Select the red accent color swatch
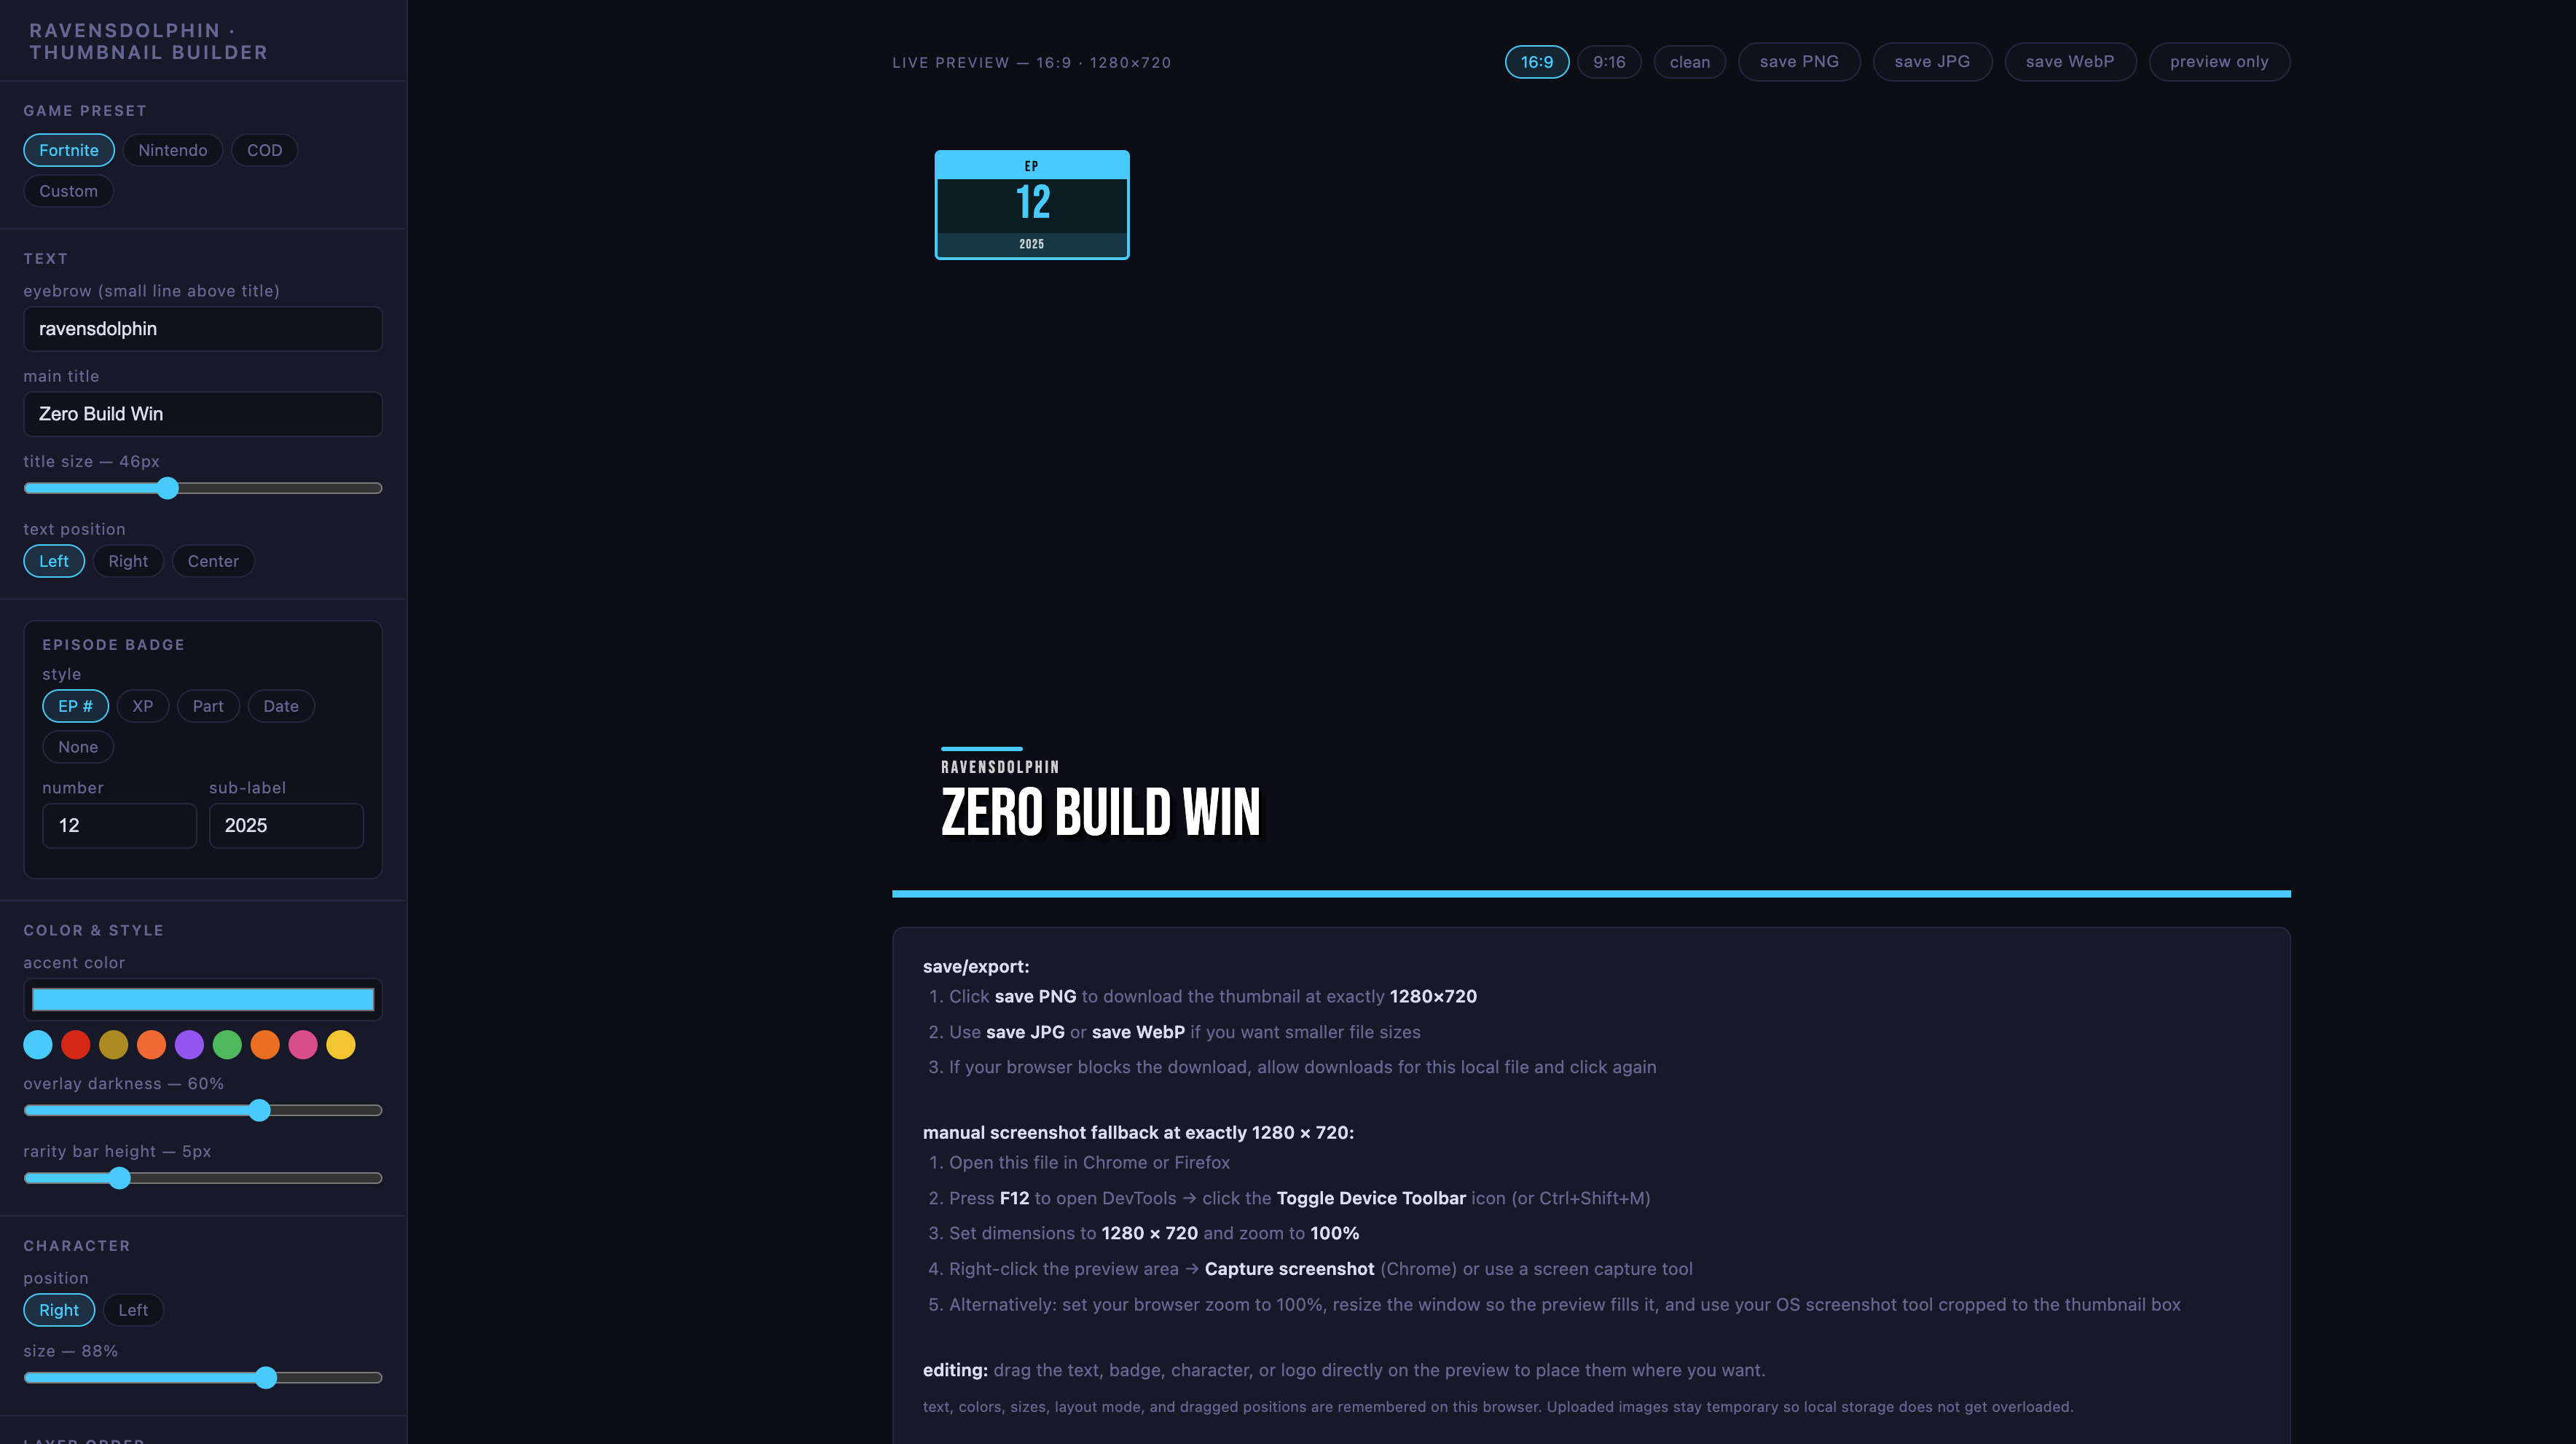The image size is (2576, 1444). (x=75, y=1044)
